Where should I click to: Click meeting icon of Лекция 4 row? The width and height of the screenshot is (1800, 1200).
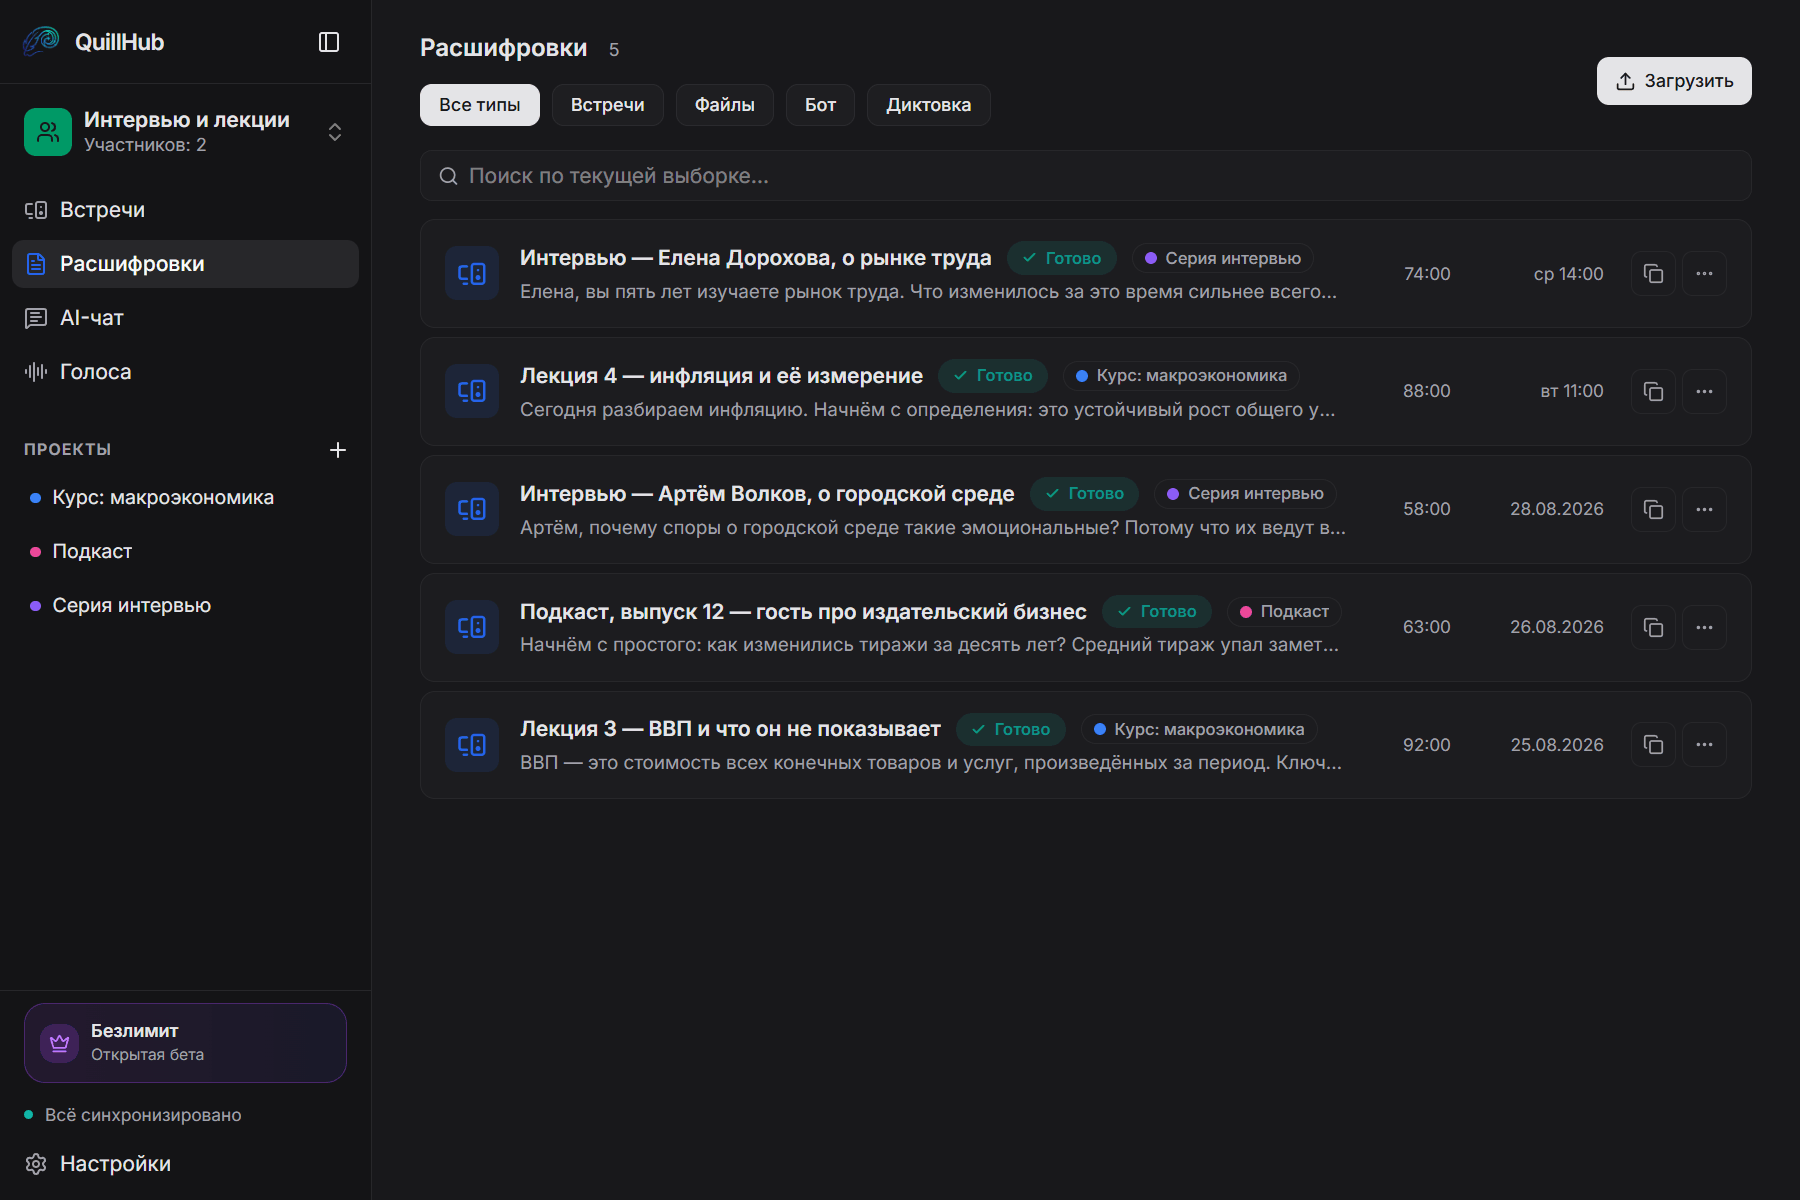(472, 391)
